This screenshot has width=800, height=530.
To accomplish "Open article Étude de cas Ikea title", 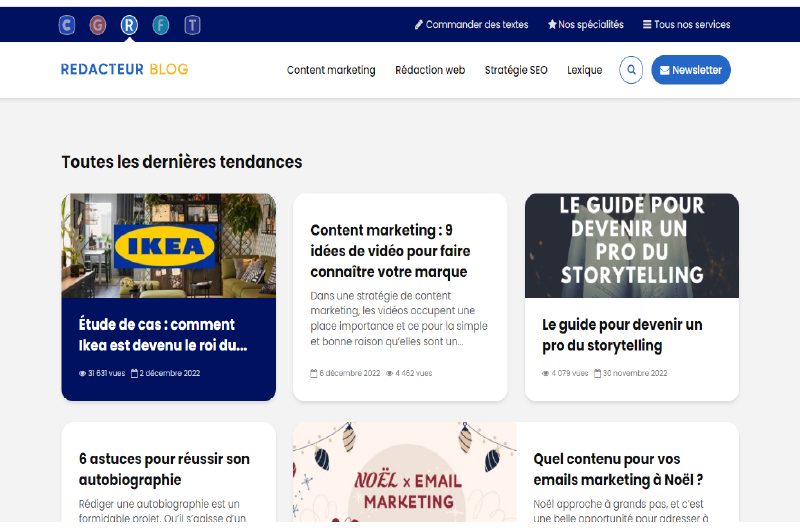I will pyautogui.click(x=163, y=335).
